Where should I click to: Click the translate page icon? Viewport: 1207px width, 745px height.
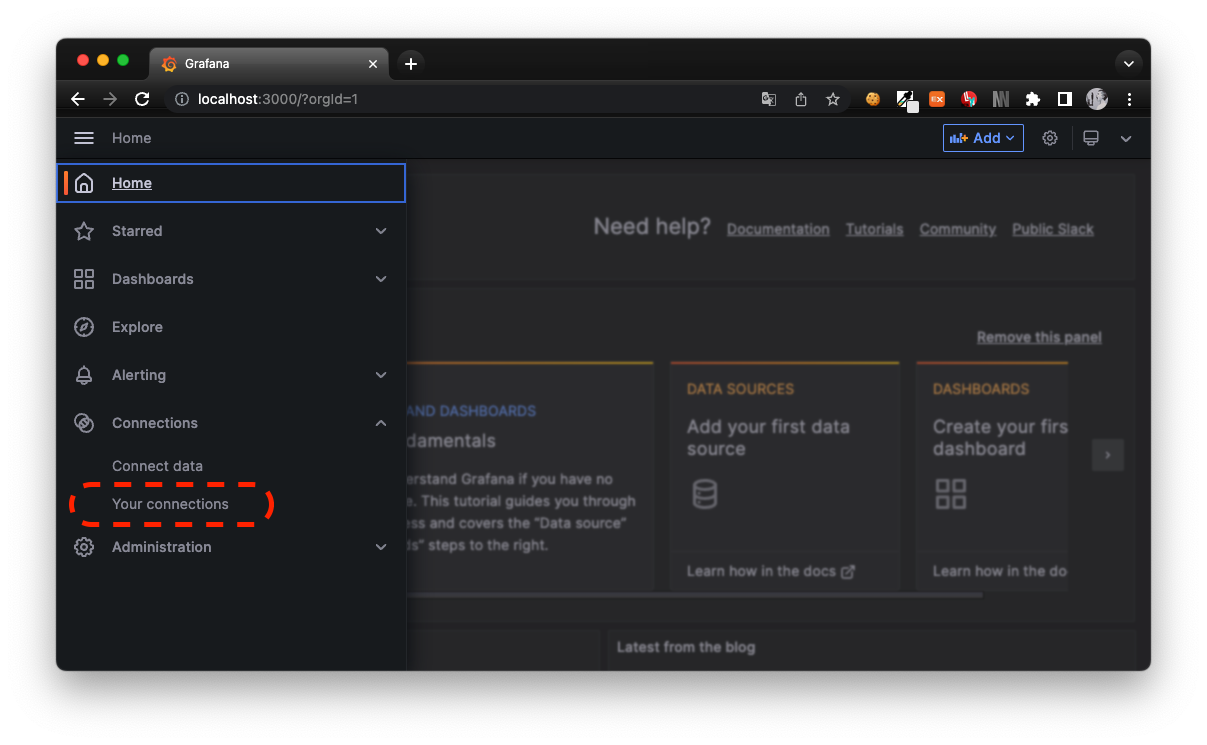[768, 99]
